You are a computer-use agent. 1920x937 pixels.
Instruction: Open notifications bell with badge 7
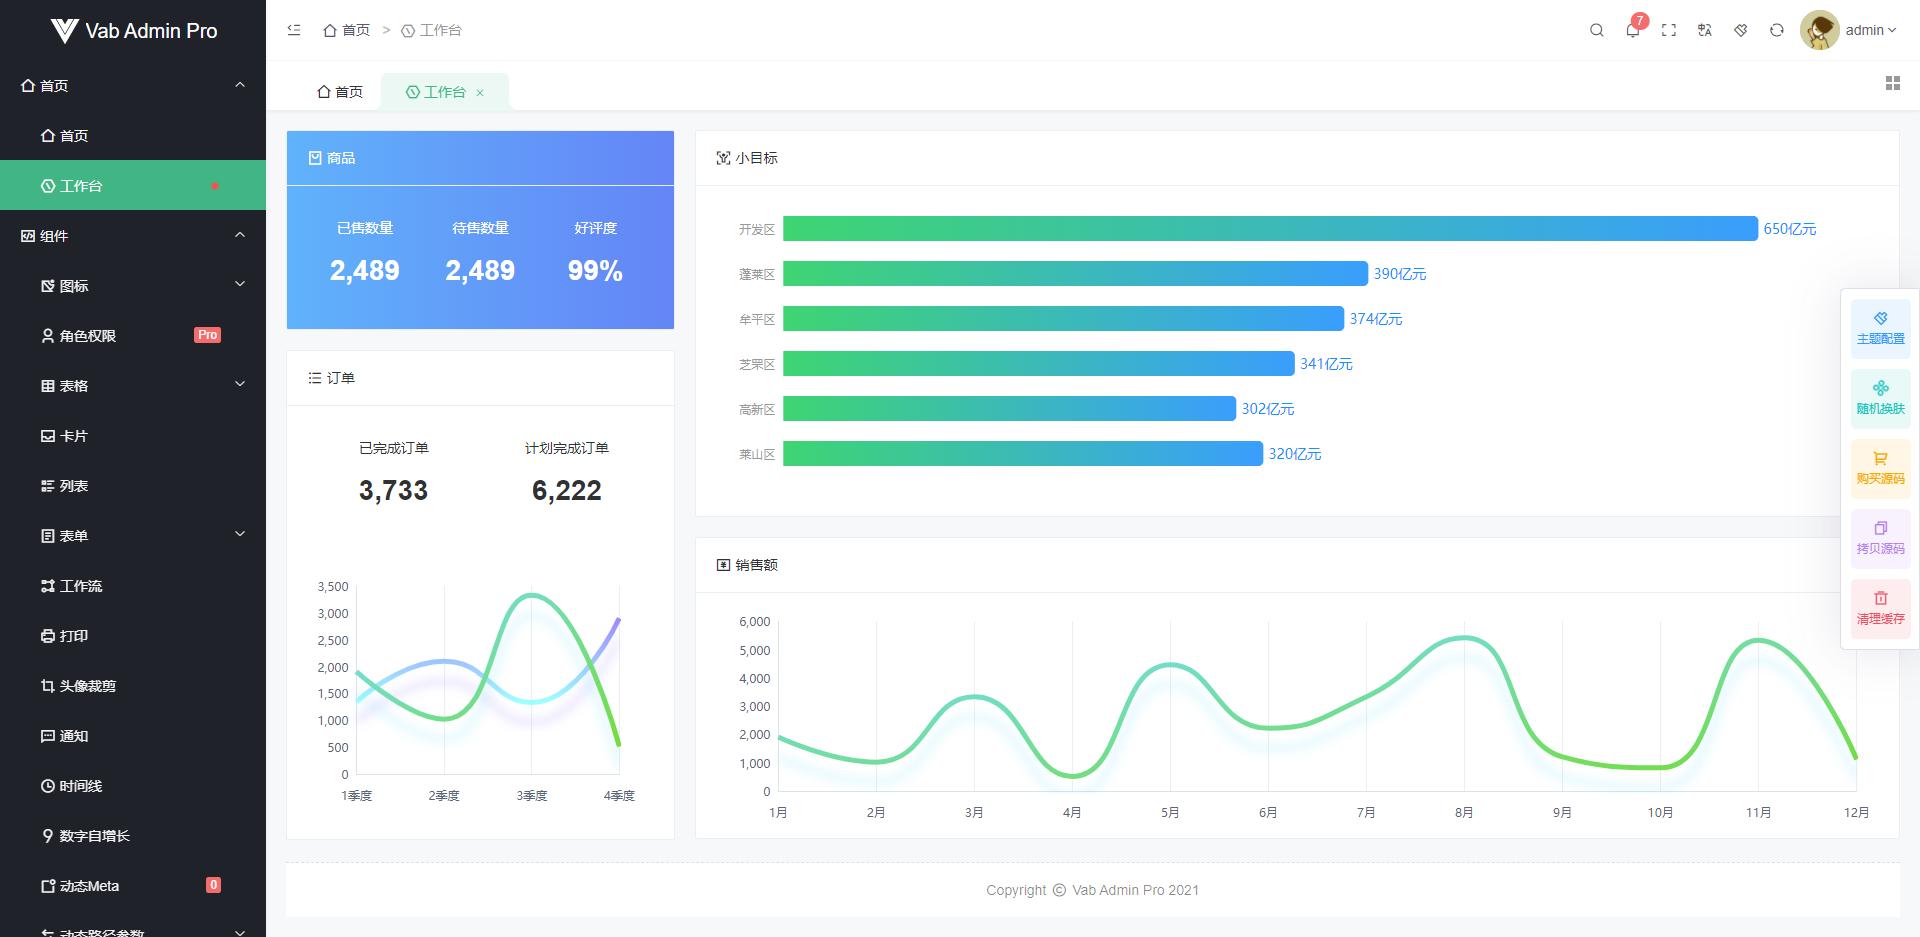click(x=1633, y=30)
